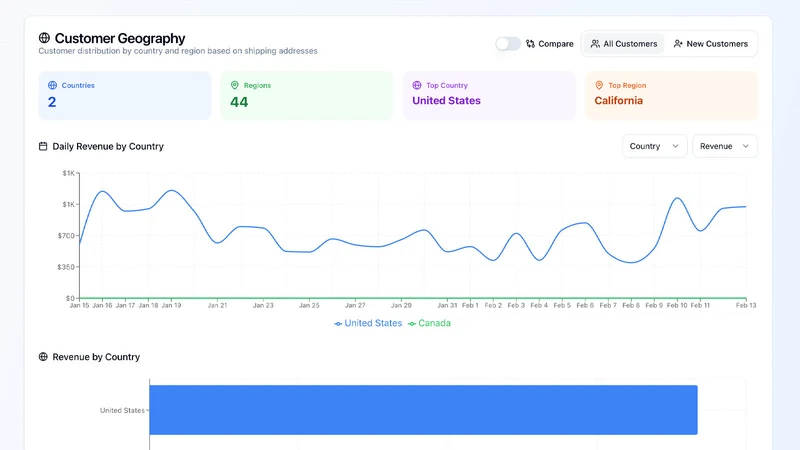Select the New Customers tab
800x450 pixels.
point(710,44)
